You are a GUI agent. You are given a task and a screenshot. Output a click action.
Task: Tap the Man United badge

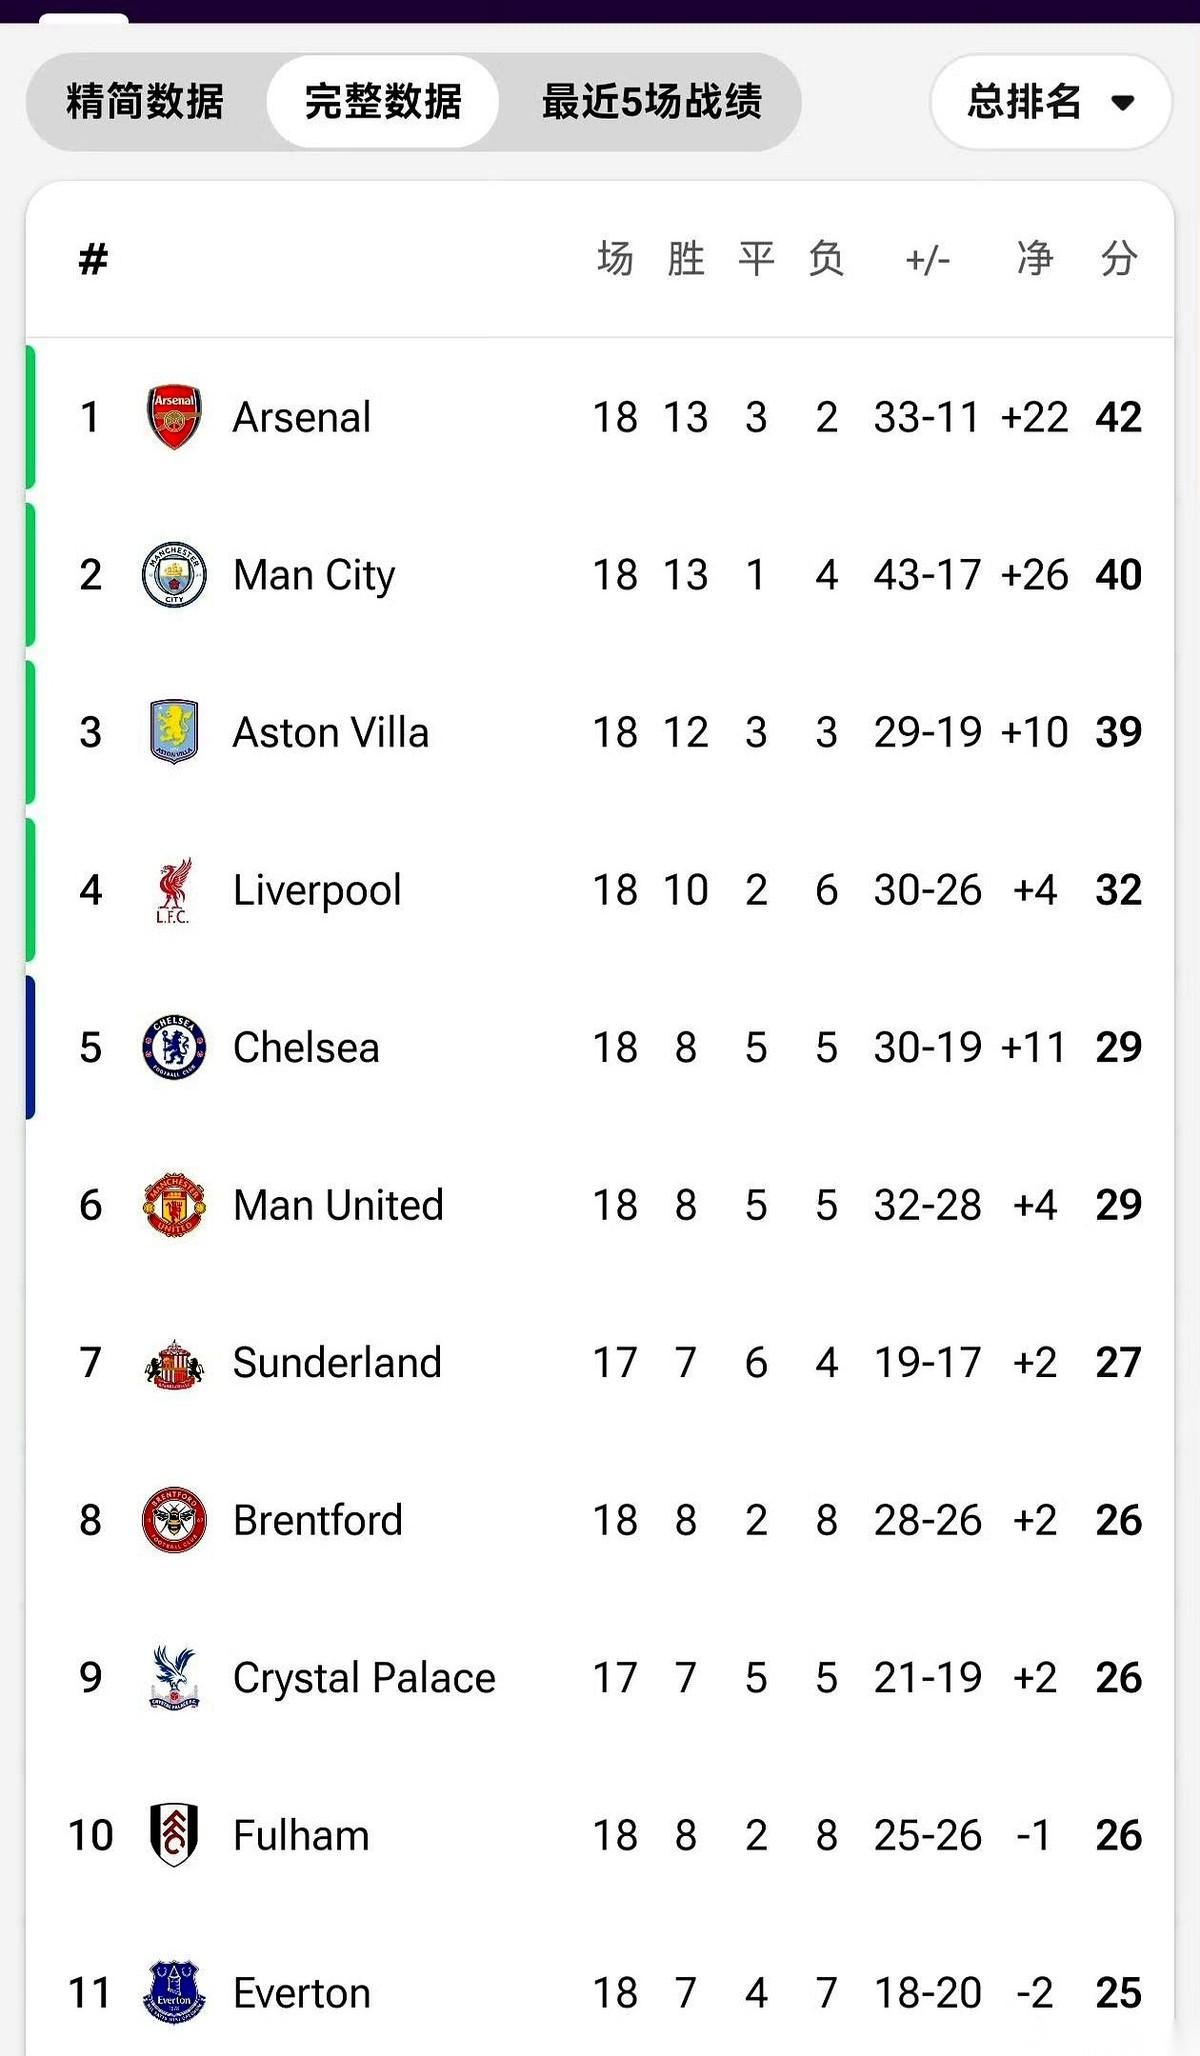pos(174,1205)
